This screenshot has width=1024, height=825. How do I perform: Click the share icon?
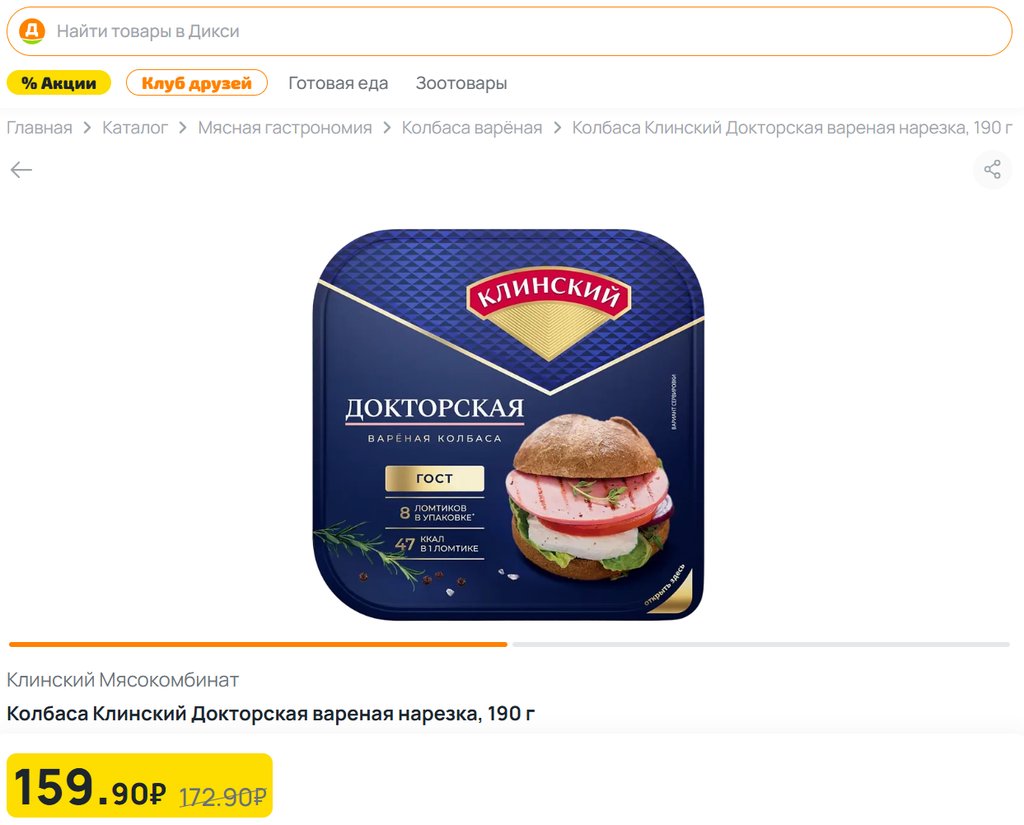point(992,169)
